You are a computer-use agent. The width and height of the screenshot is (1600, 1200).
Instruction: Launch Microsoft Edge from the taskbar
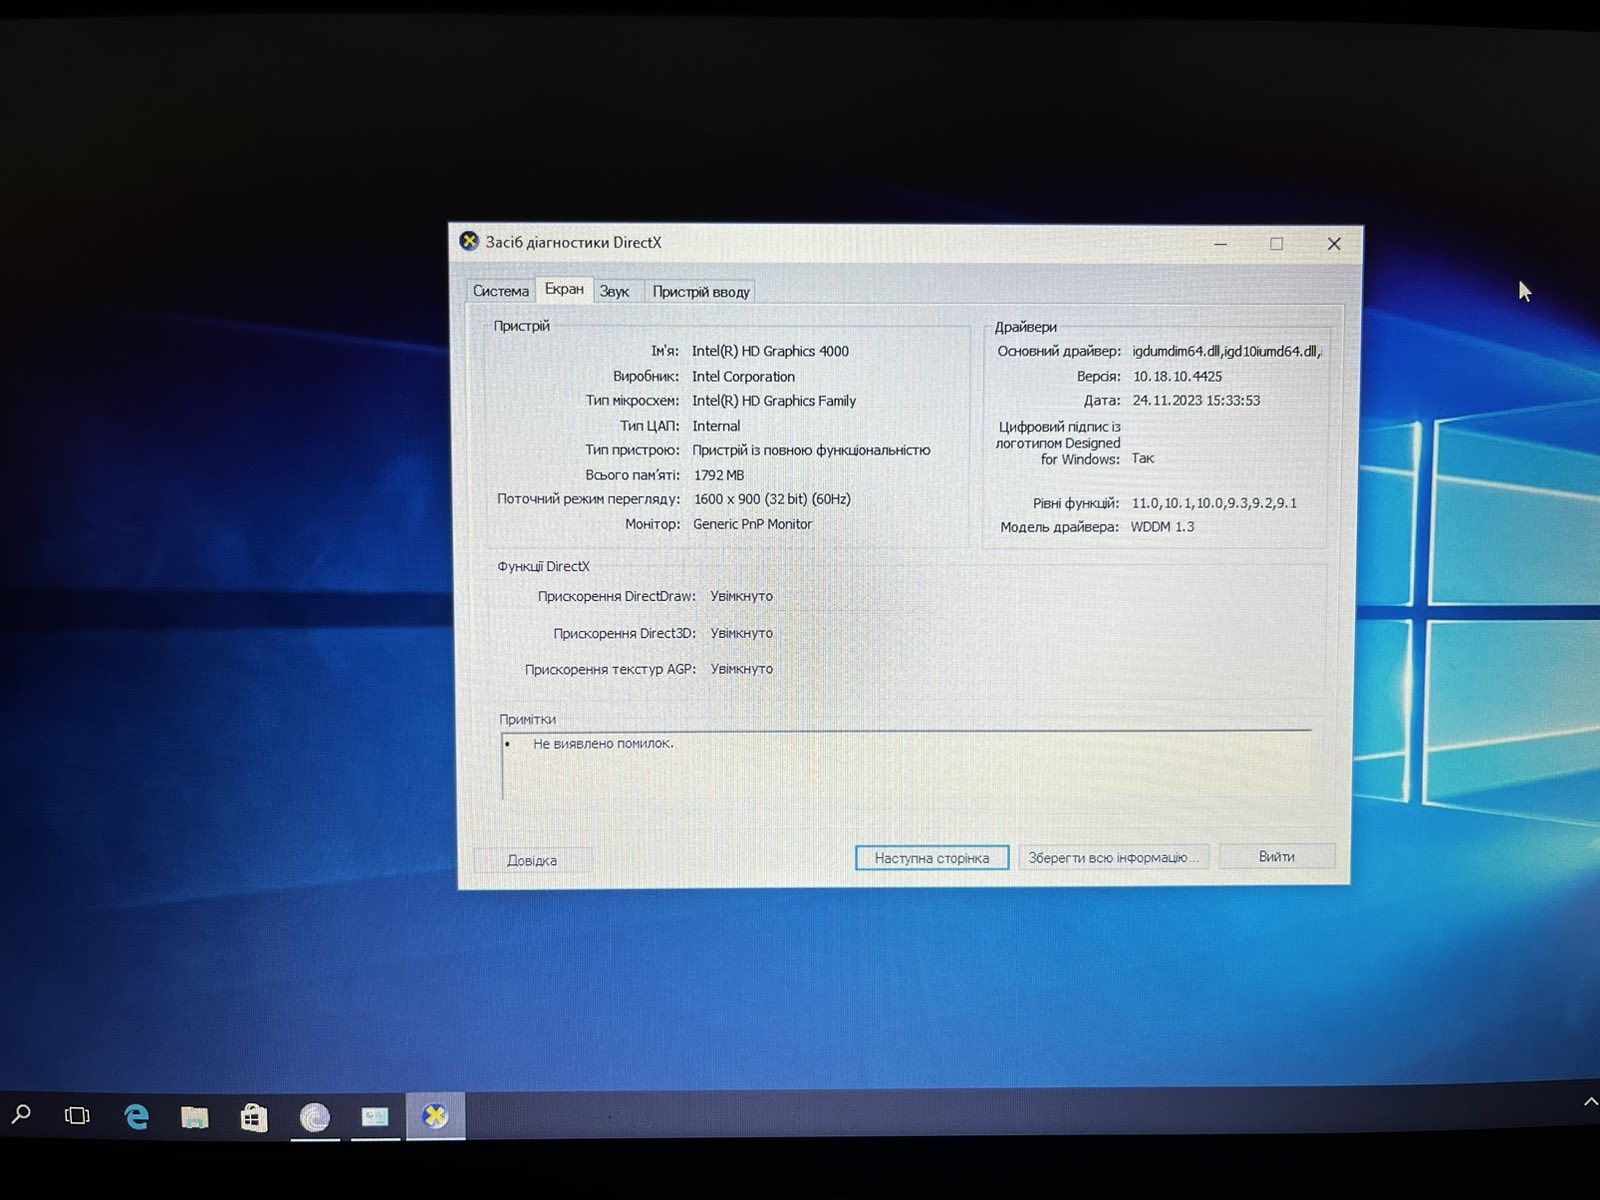136,1116
